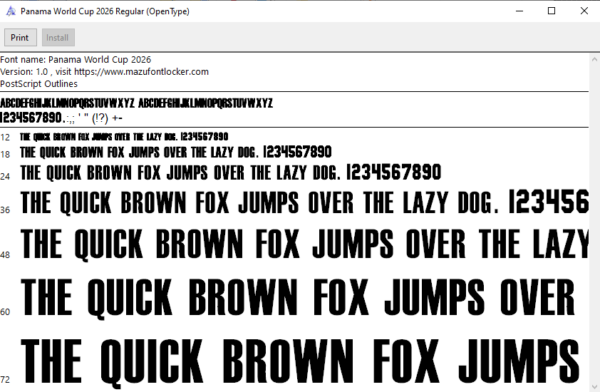Click the scrollbar up arrow
The height and width of the screenshot is (392, 600).
[594, 59]
